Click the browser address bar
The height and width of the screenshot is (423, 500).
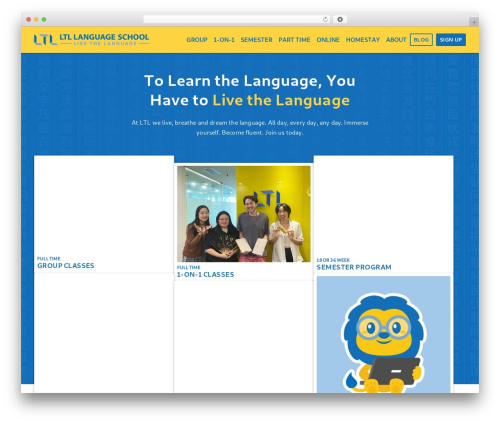[x=237, y=20]
